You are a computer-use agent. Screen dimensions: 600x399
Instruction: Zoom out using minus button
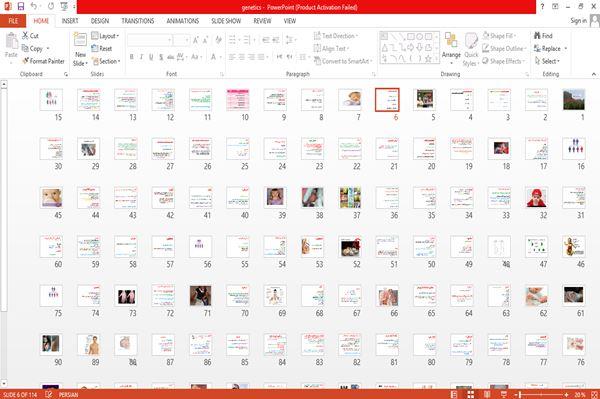click(x=516, y=394)
